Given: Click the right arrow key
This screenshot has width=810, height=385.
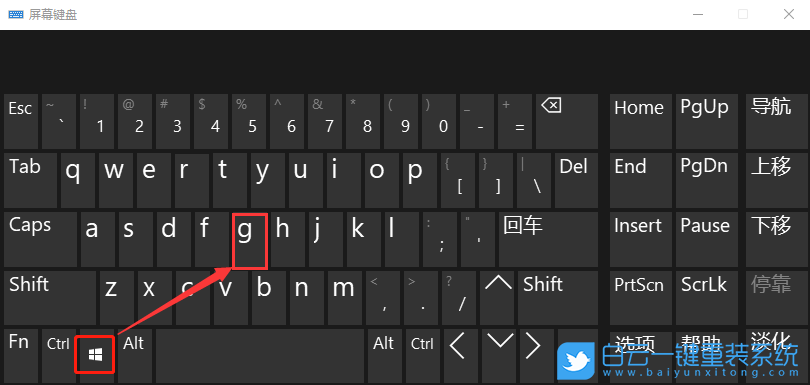Looking at the screenshot, I should pos(535,356).
